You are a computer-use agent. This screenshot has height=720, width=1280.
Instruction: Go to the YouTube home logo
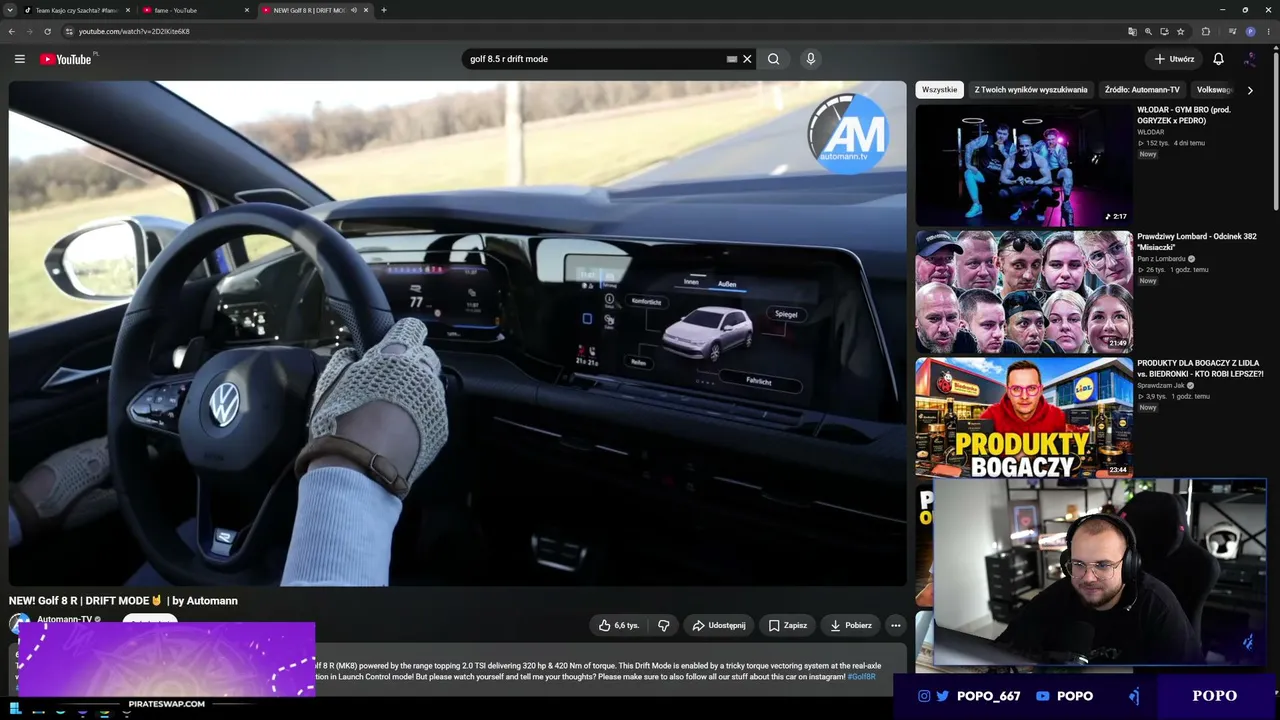click(x=66, y=59)
